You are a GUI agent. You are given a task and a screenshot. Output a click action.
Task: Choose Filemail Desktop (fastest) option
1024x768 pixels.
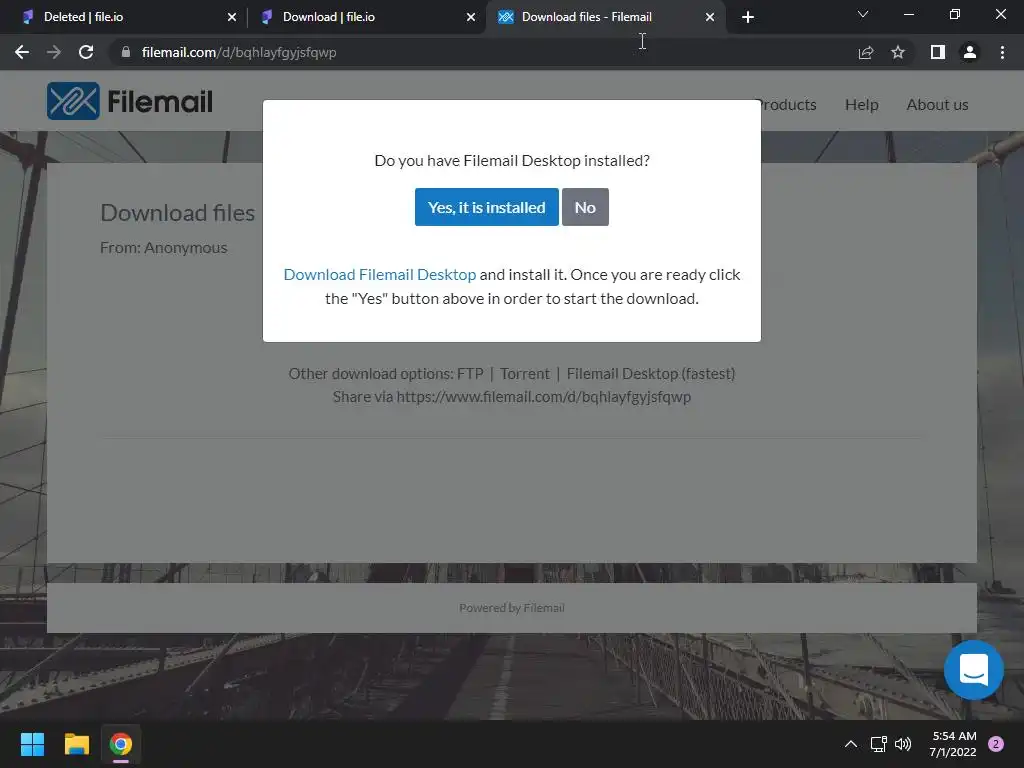coord(650,374)
